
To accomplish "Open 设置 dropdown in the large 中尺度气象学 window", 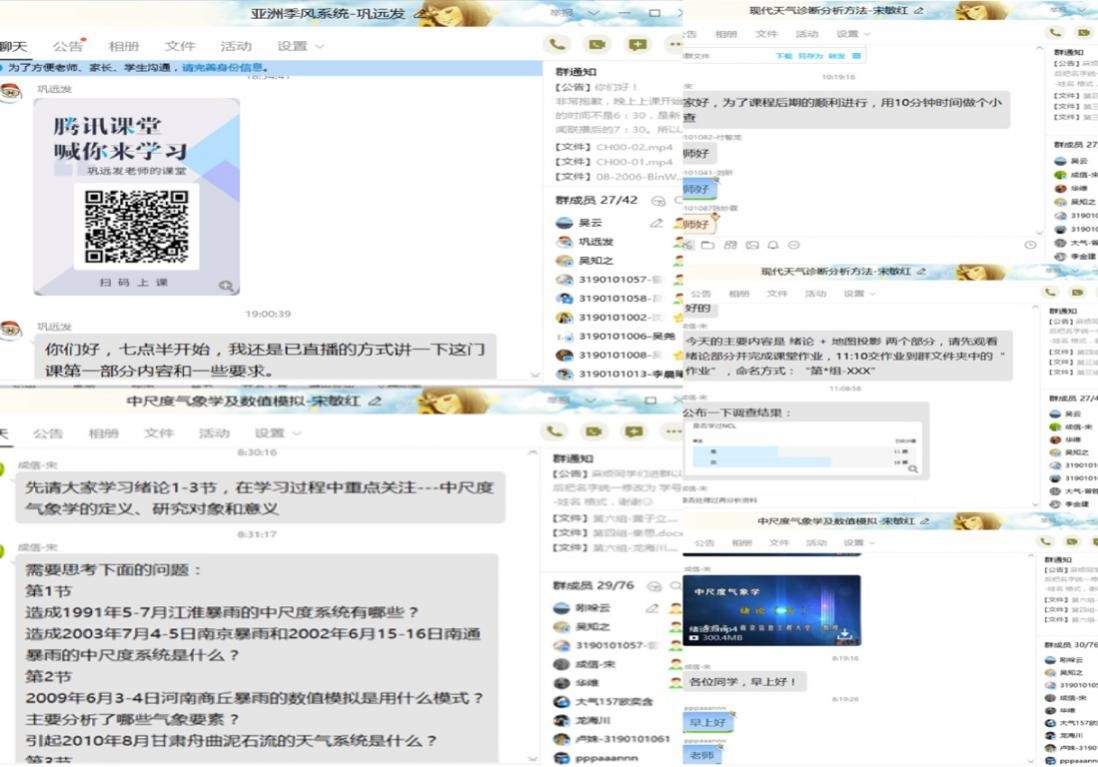I will coord(277,433).
